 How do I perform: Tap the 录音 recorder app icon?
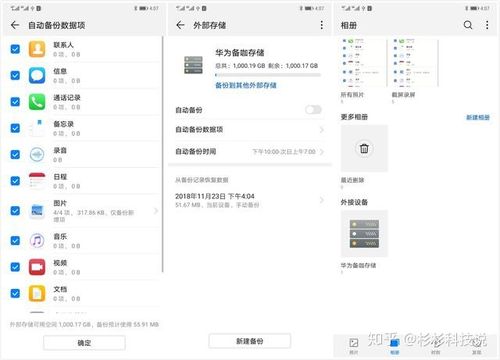(37, 154)
